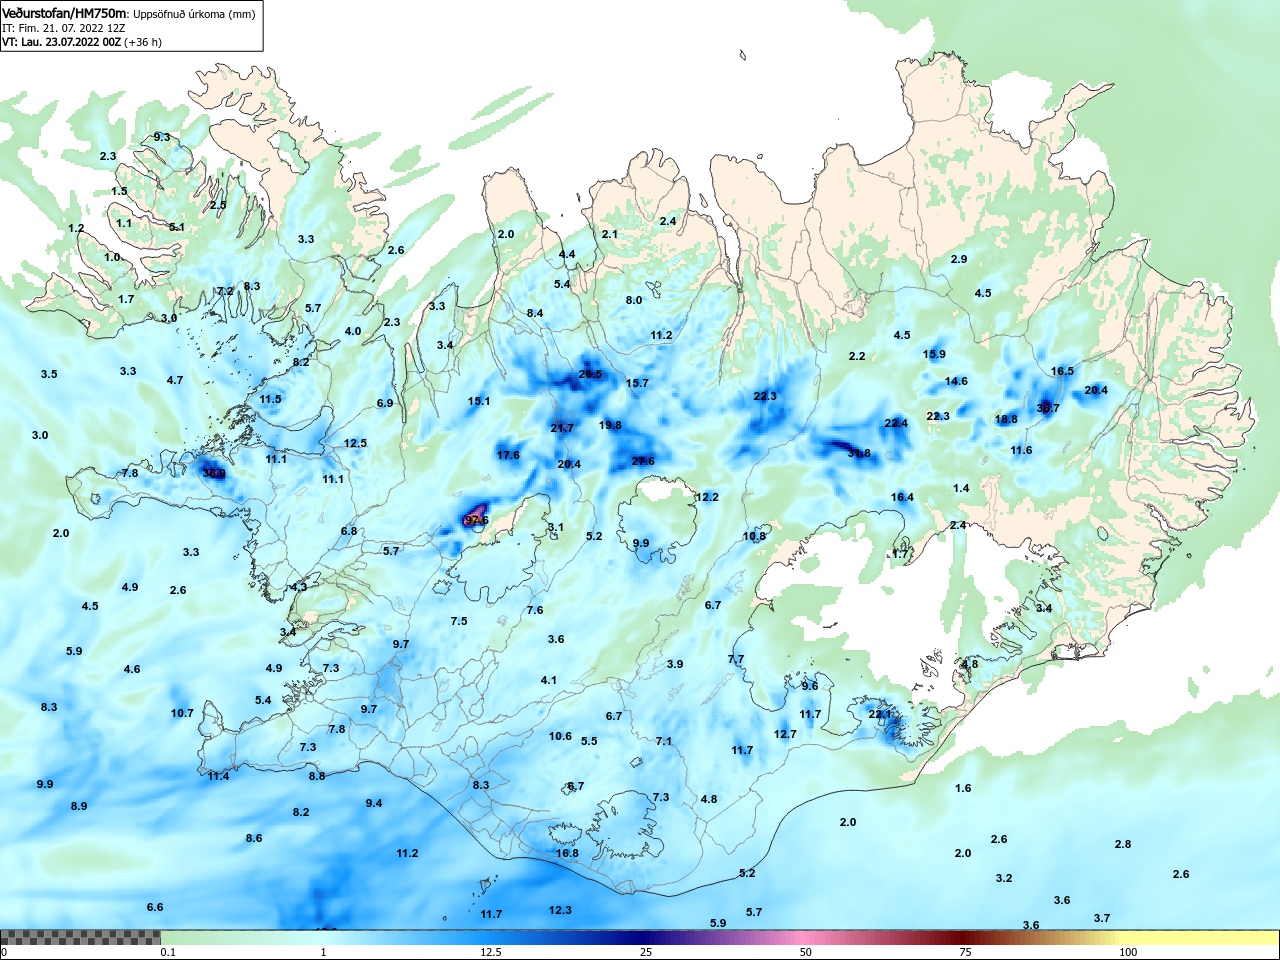1280x960 pixels.
Task: Click the value 11.6 on the map
Action: 1021,450
